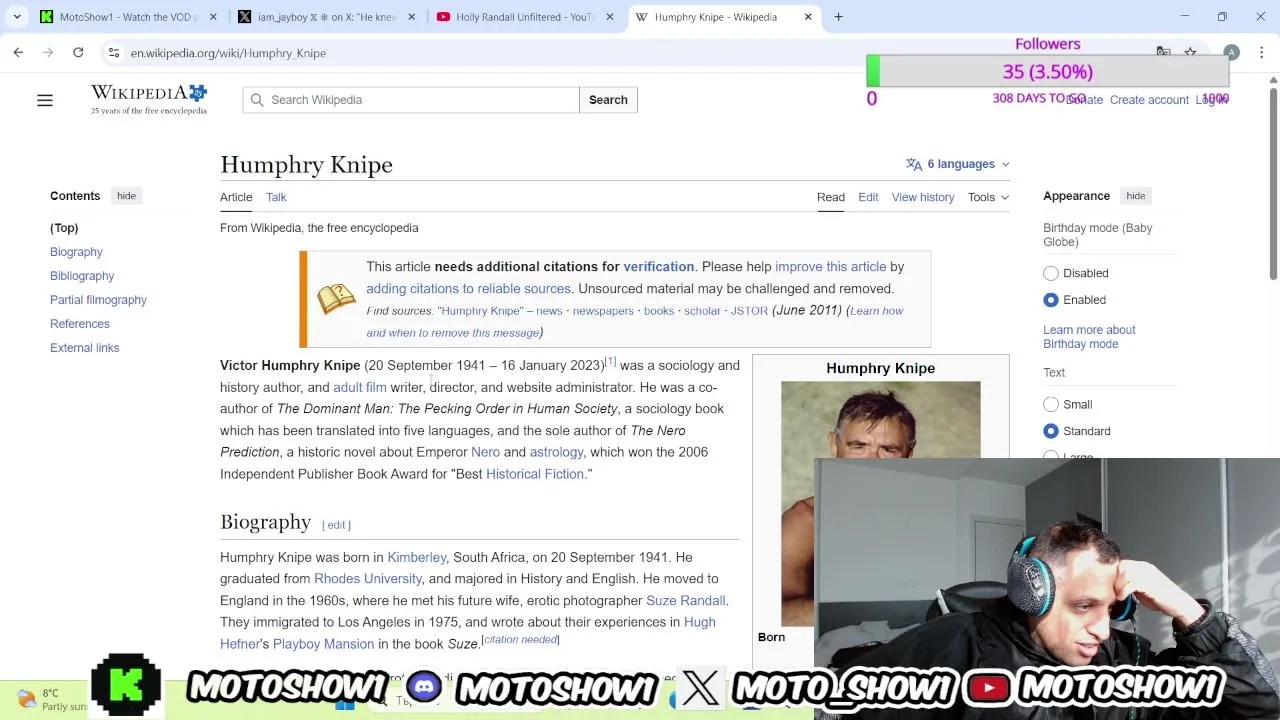Close the MotoShow1 VOD tab
Image resolution: width=1280 pixels, height=720 pixels.
pos(213,17)
